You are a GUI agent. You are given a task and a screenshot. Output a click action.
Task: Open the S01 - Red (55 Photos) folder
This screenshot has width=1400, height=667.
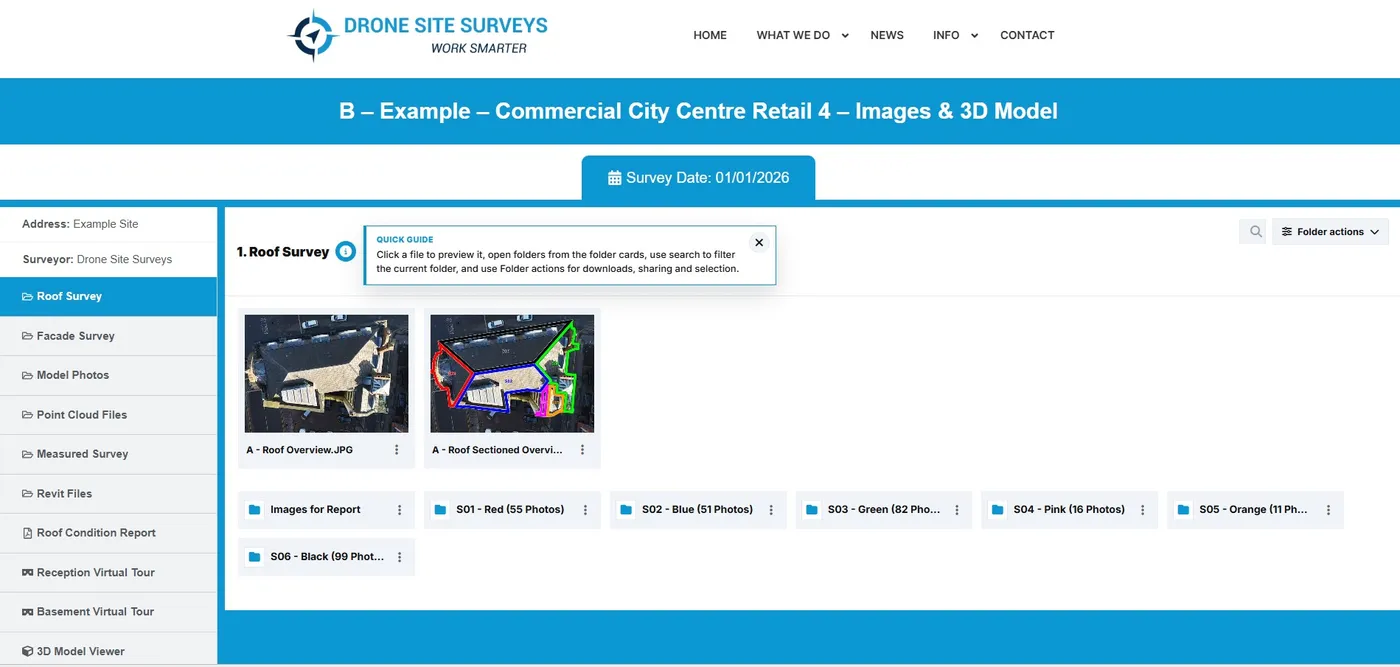pyautogui.click(x=512, y=510)
